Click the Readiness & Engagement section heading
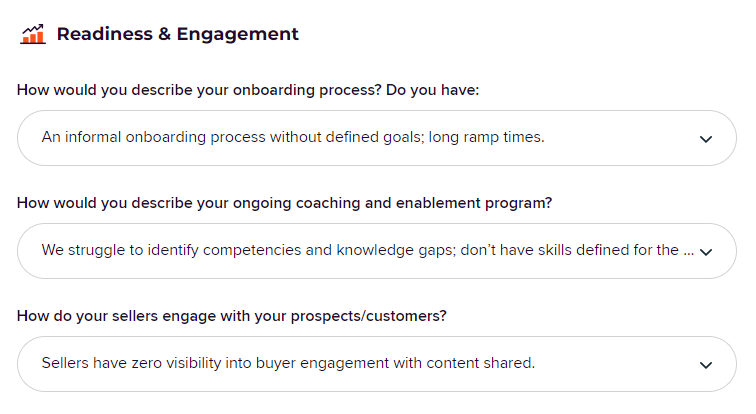Viewport: 756px width, 414px height. point(177,34)
